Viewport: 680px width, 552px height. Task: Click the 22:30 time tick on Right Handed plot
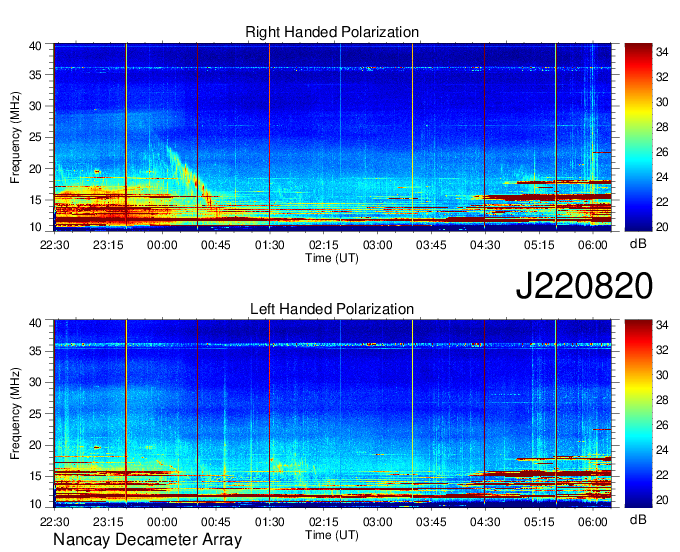(55, 245)
